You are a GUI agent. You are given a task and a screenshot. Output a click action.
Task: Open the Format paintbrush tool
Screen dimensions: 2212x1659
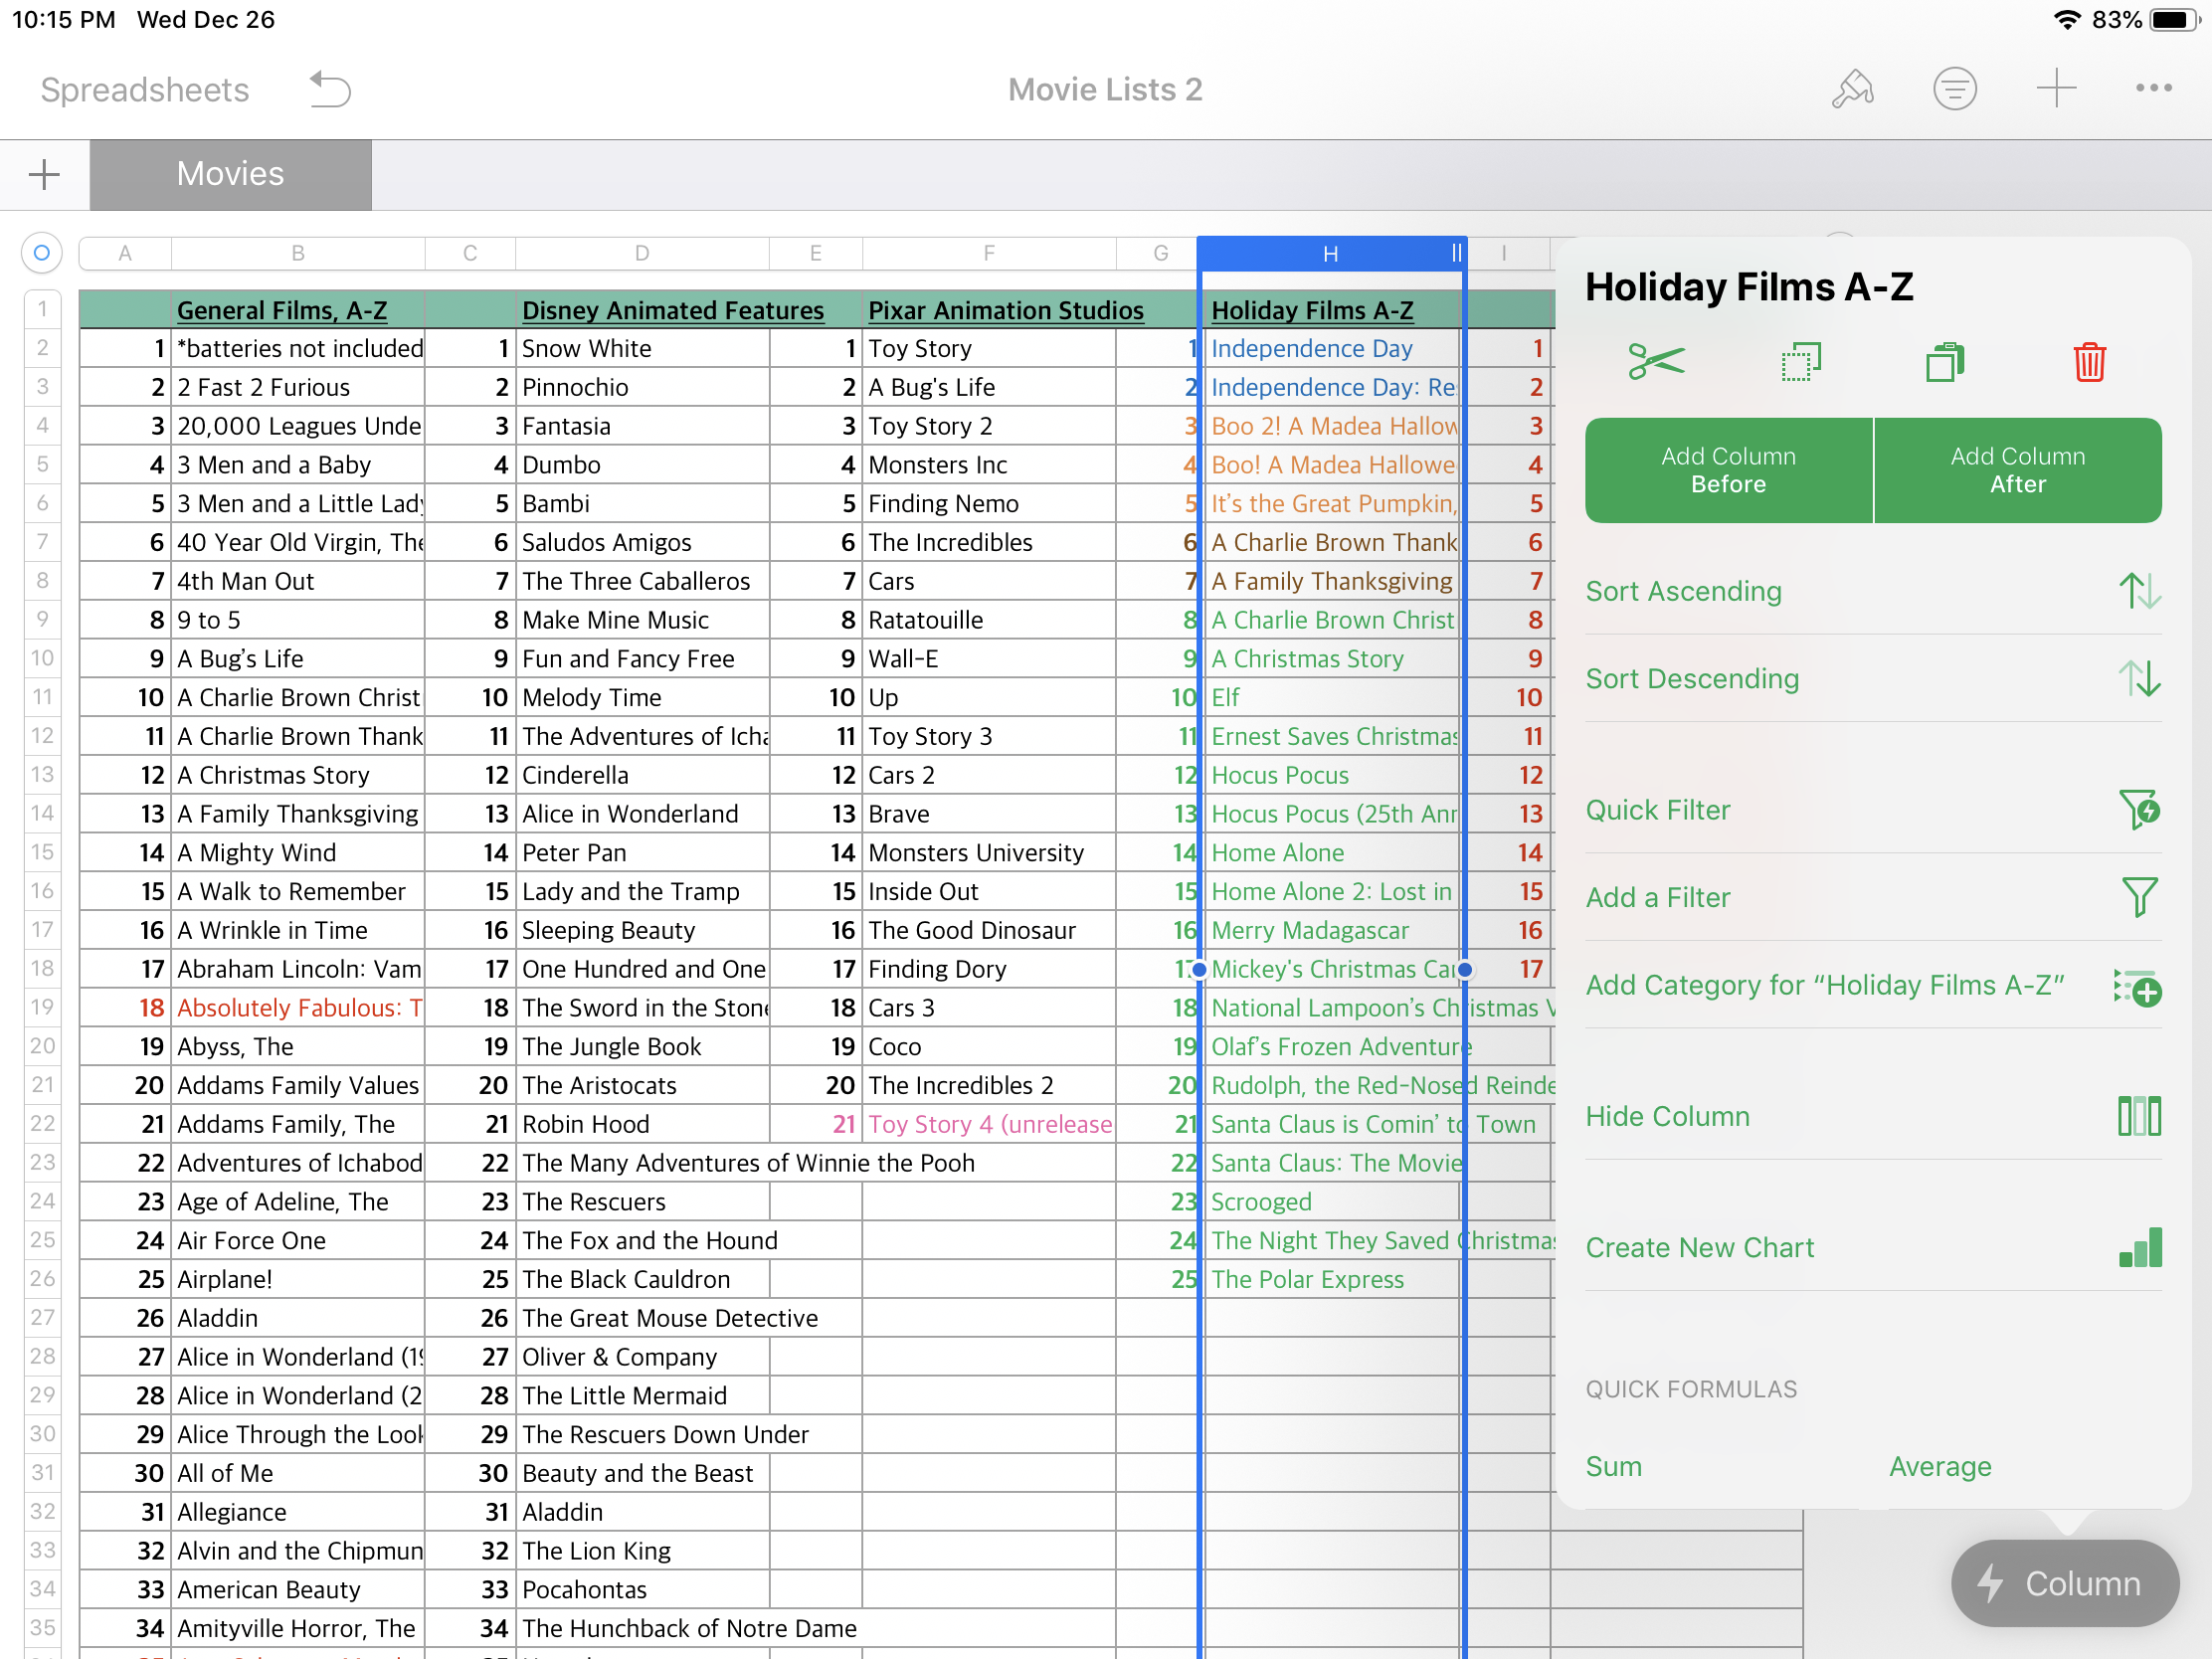[x=1852, y=89]
